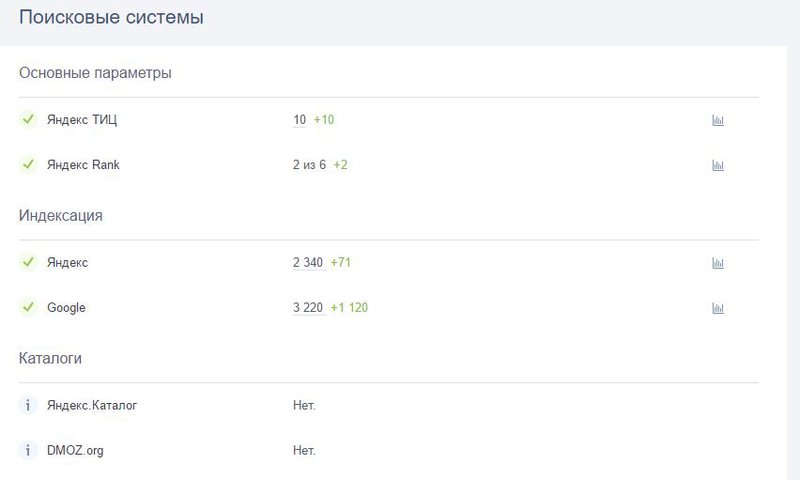Click the green checkmark beside Google
Image resolution: width=800 pixels, height=480 pixels.
pyautogui.click(x=28, y=308)
